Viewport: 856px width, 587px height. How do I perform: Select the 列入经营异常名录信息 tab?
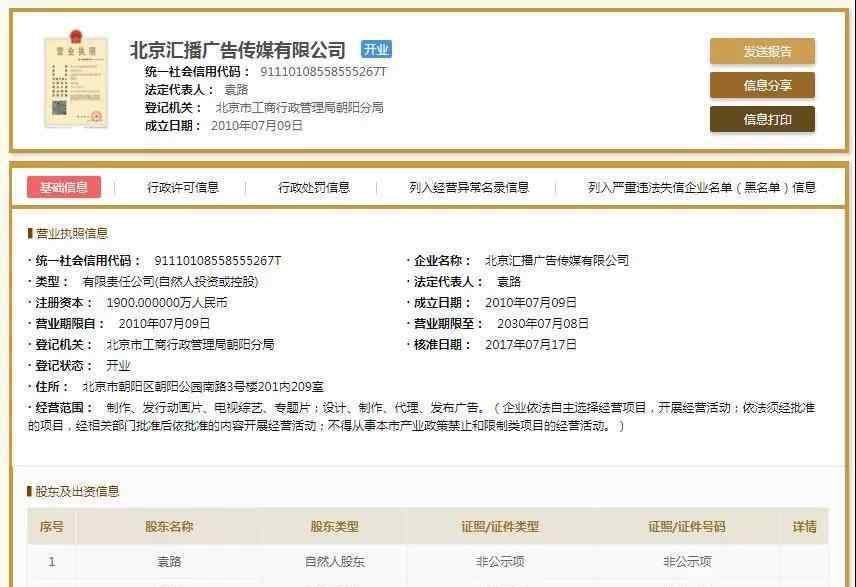(469, 187)
